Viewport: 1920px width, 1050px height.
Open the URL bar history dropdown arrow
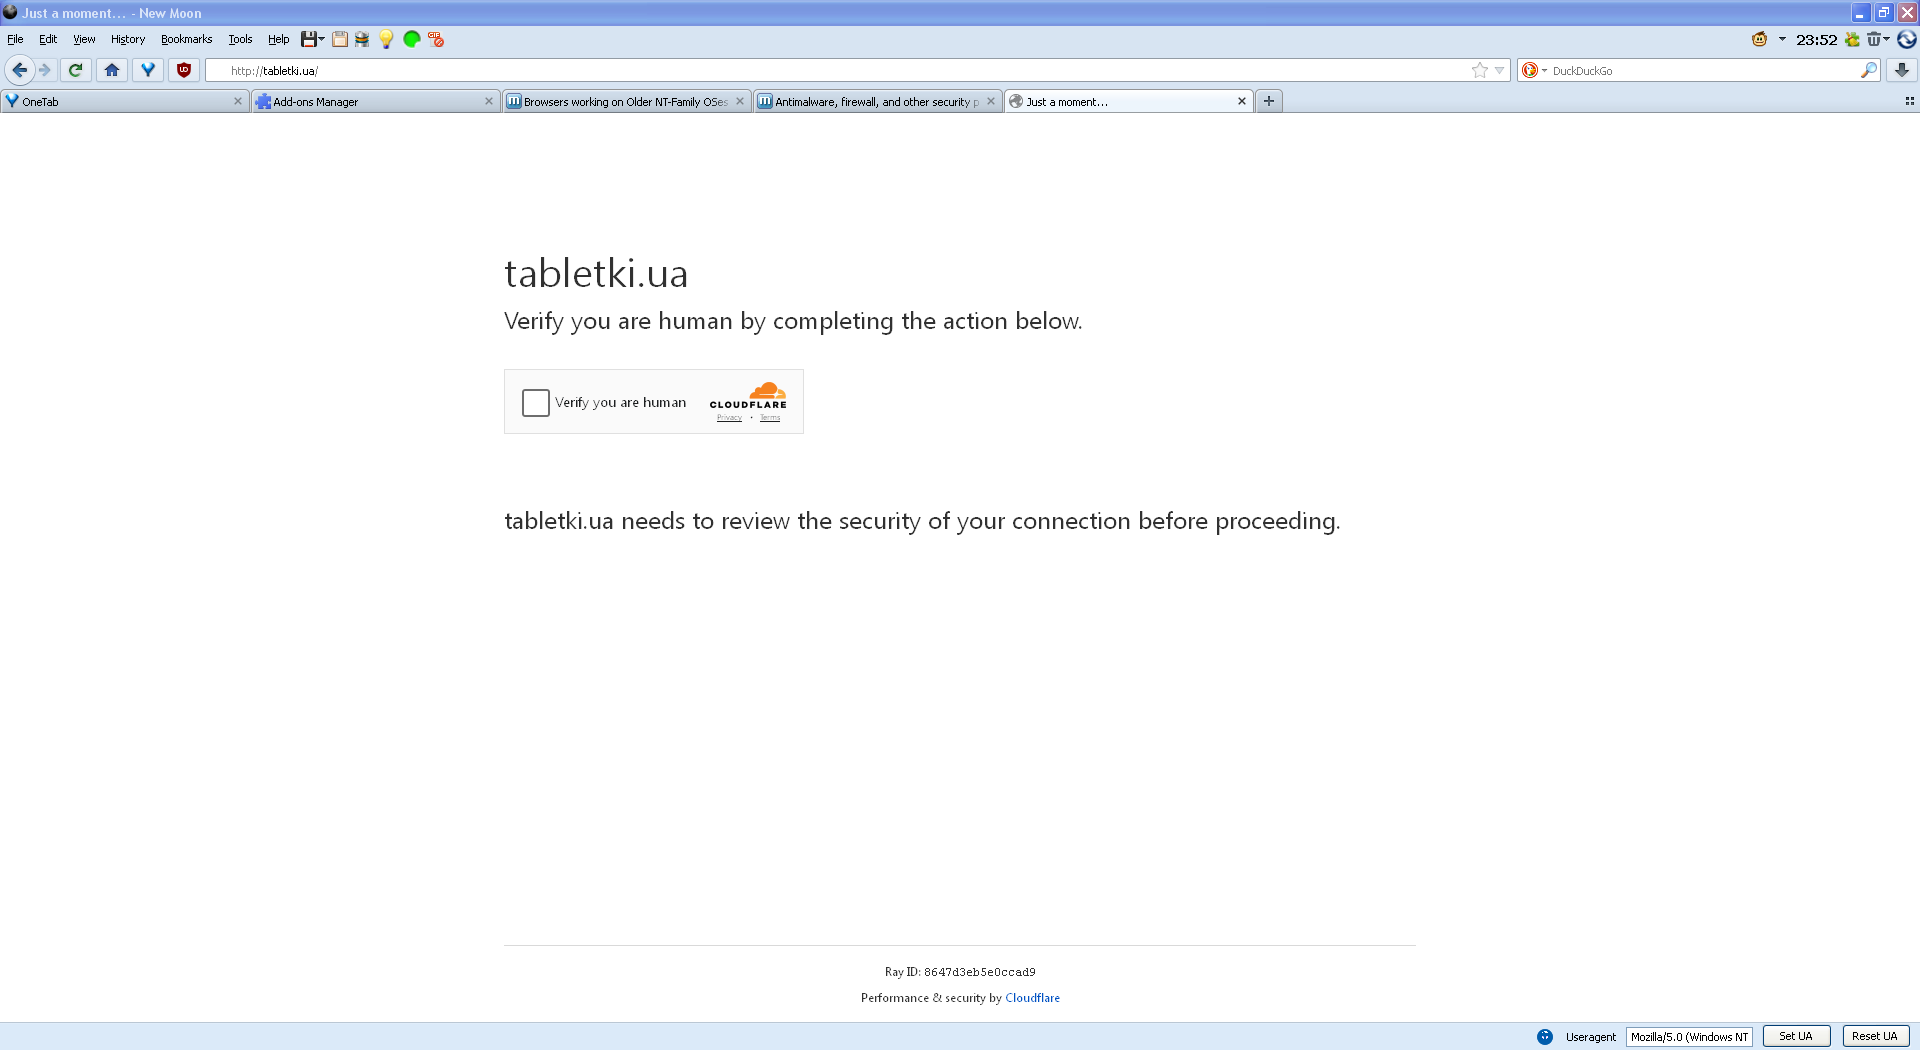(1499, 70)
